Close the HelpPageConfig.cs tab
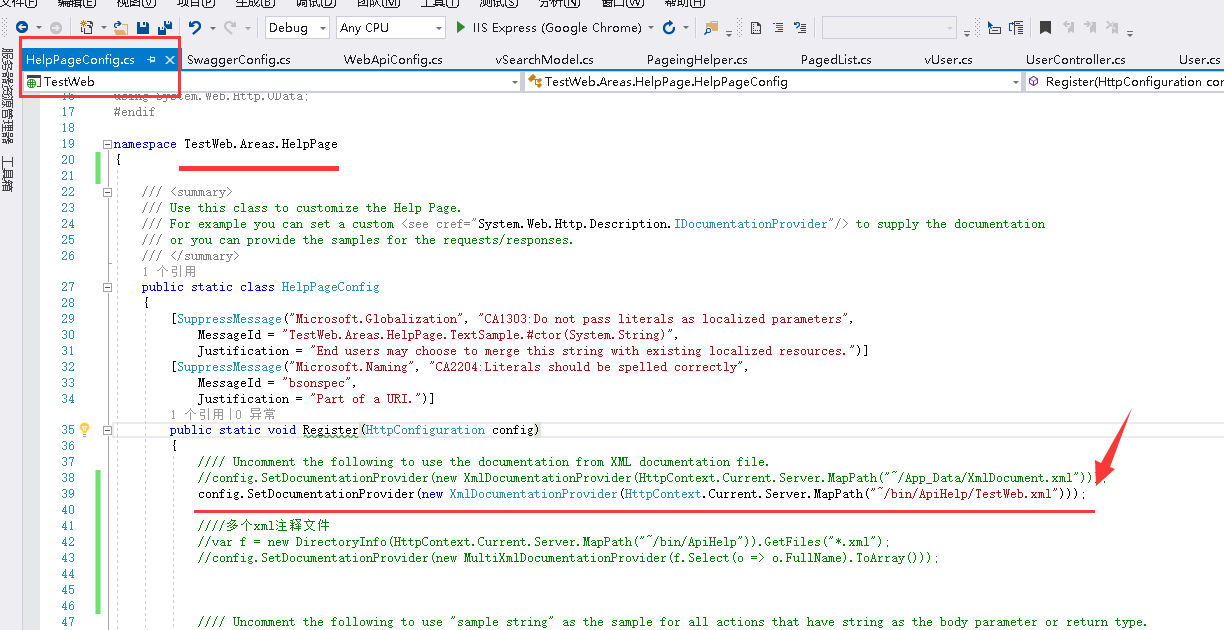Image resolution: width=1224 pixels, height=630 pixels. point(170,60)
